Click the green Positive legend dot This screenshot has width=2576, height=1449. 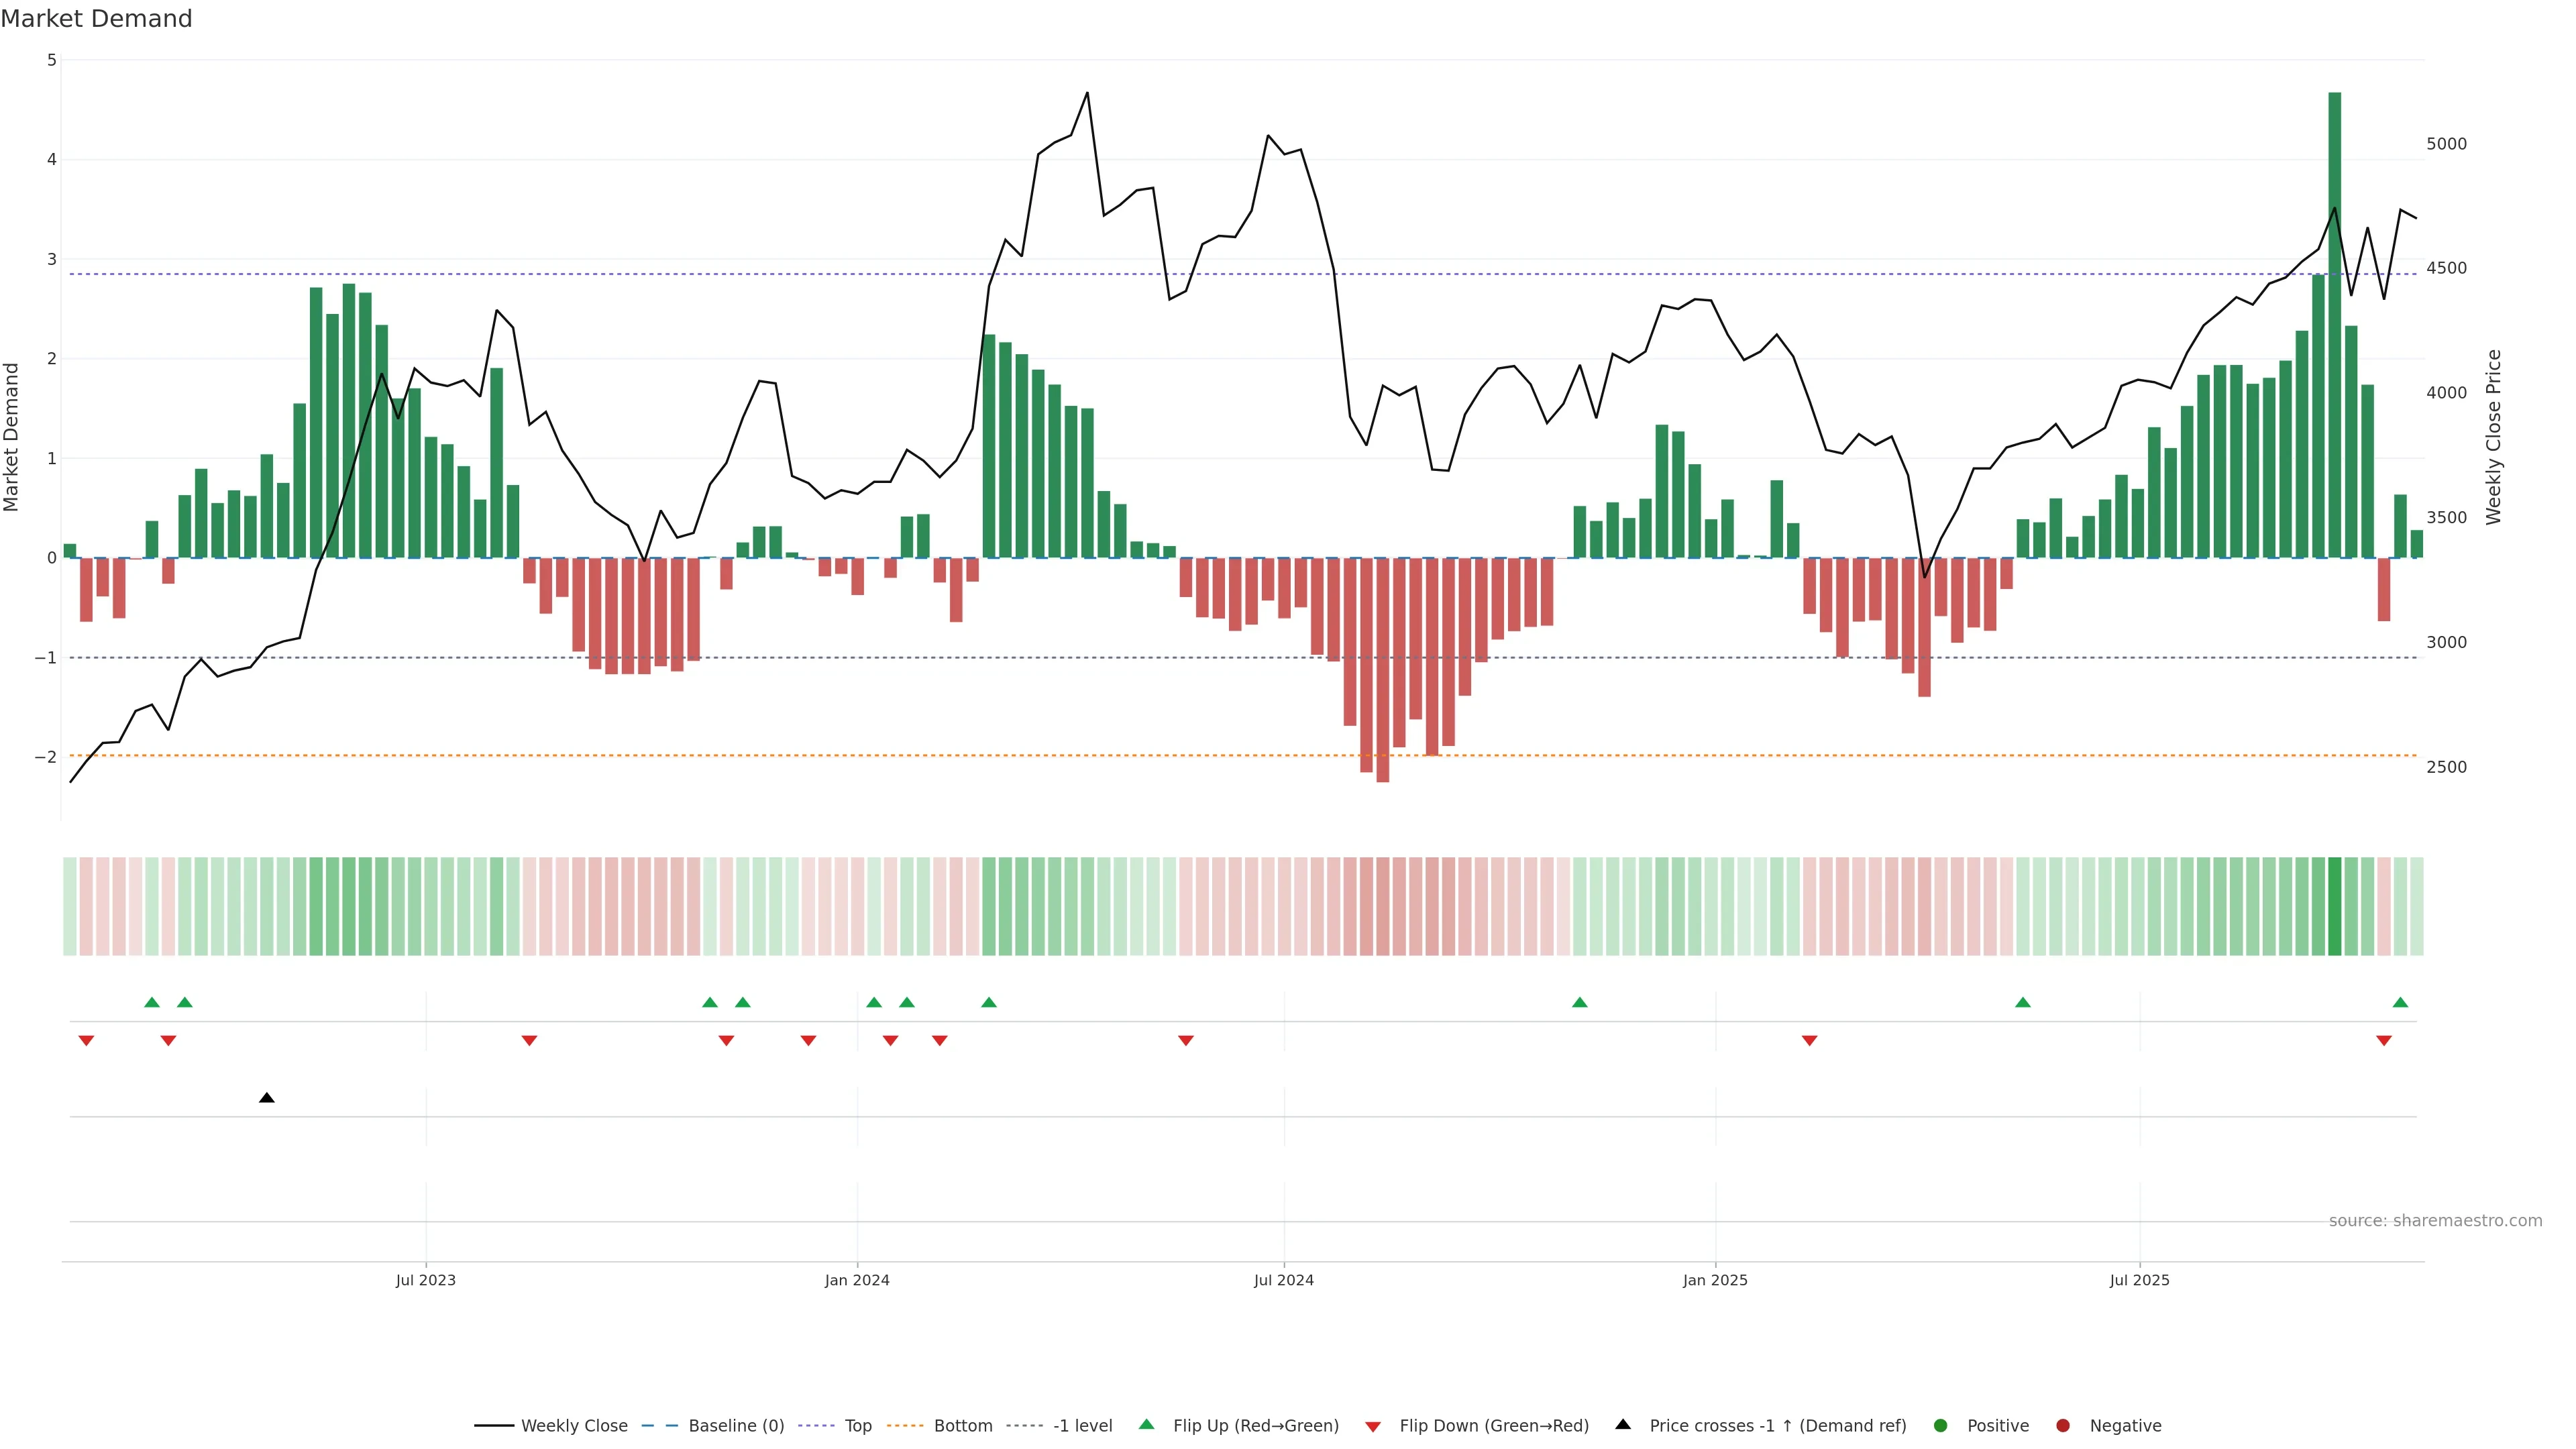pyautogui.click(x=1941, y=1426)
